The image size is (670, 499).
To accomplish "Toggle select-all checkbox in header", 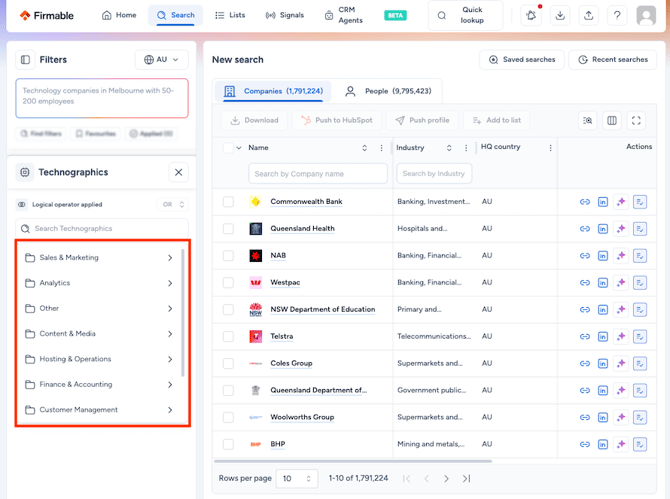I will [228, 148].
